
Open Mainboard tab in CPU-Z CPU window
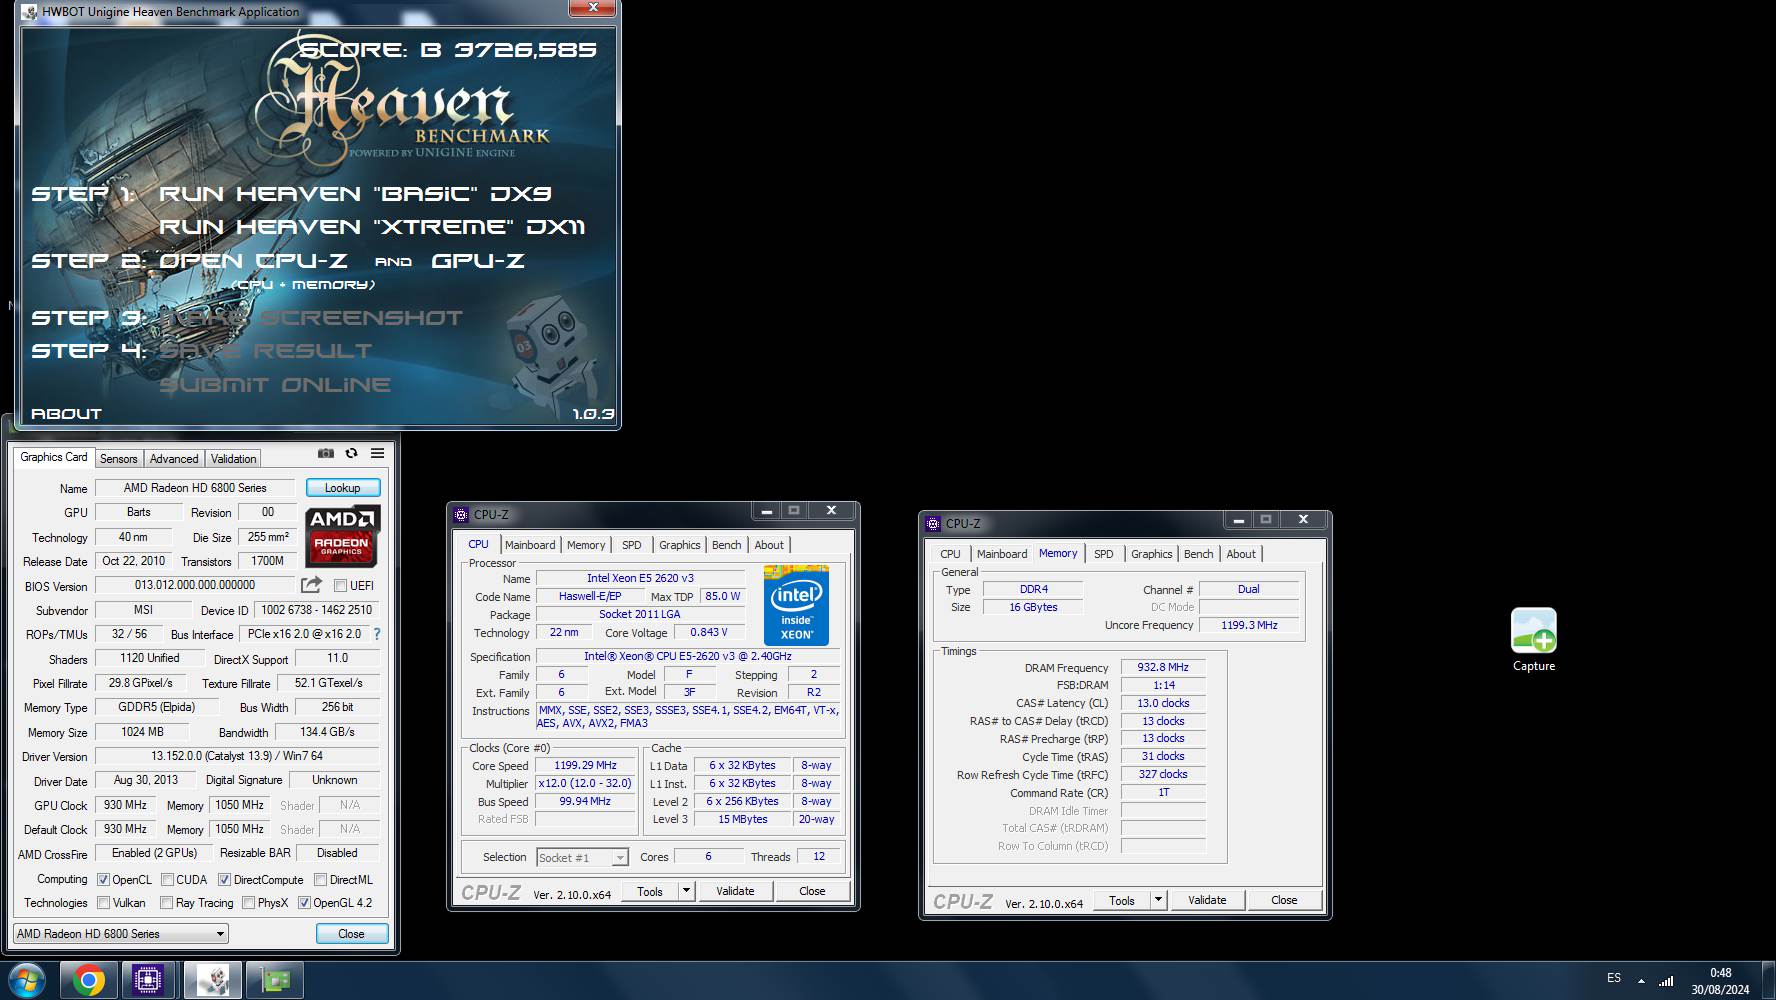click(x=530, y=545)
